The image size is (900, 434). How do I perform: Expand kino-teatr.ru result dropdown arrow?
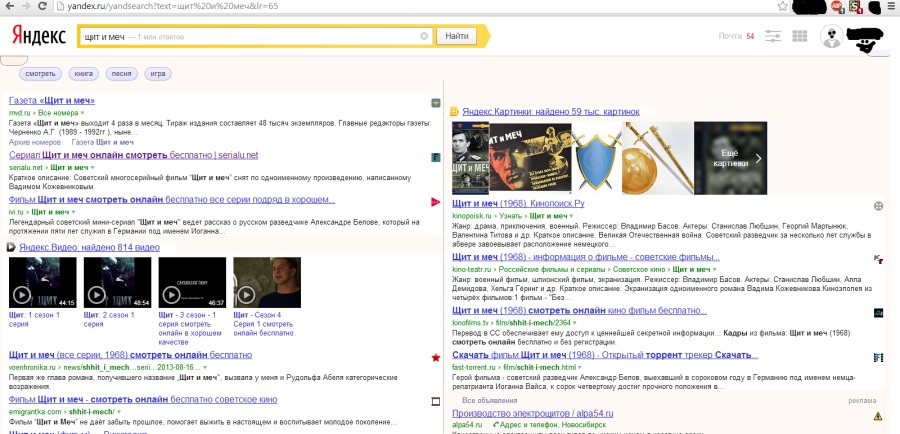[715, 270]
